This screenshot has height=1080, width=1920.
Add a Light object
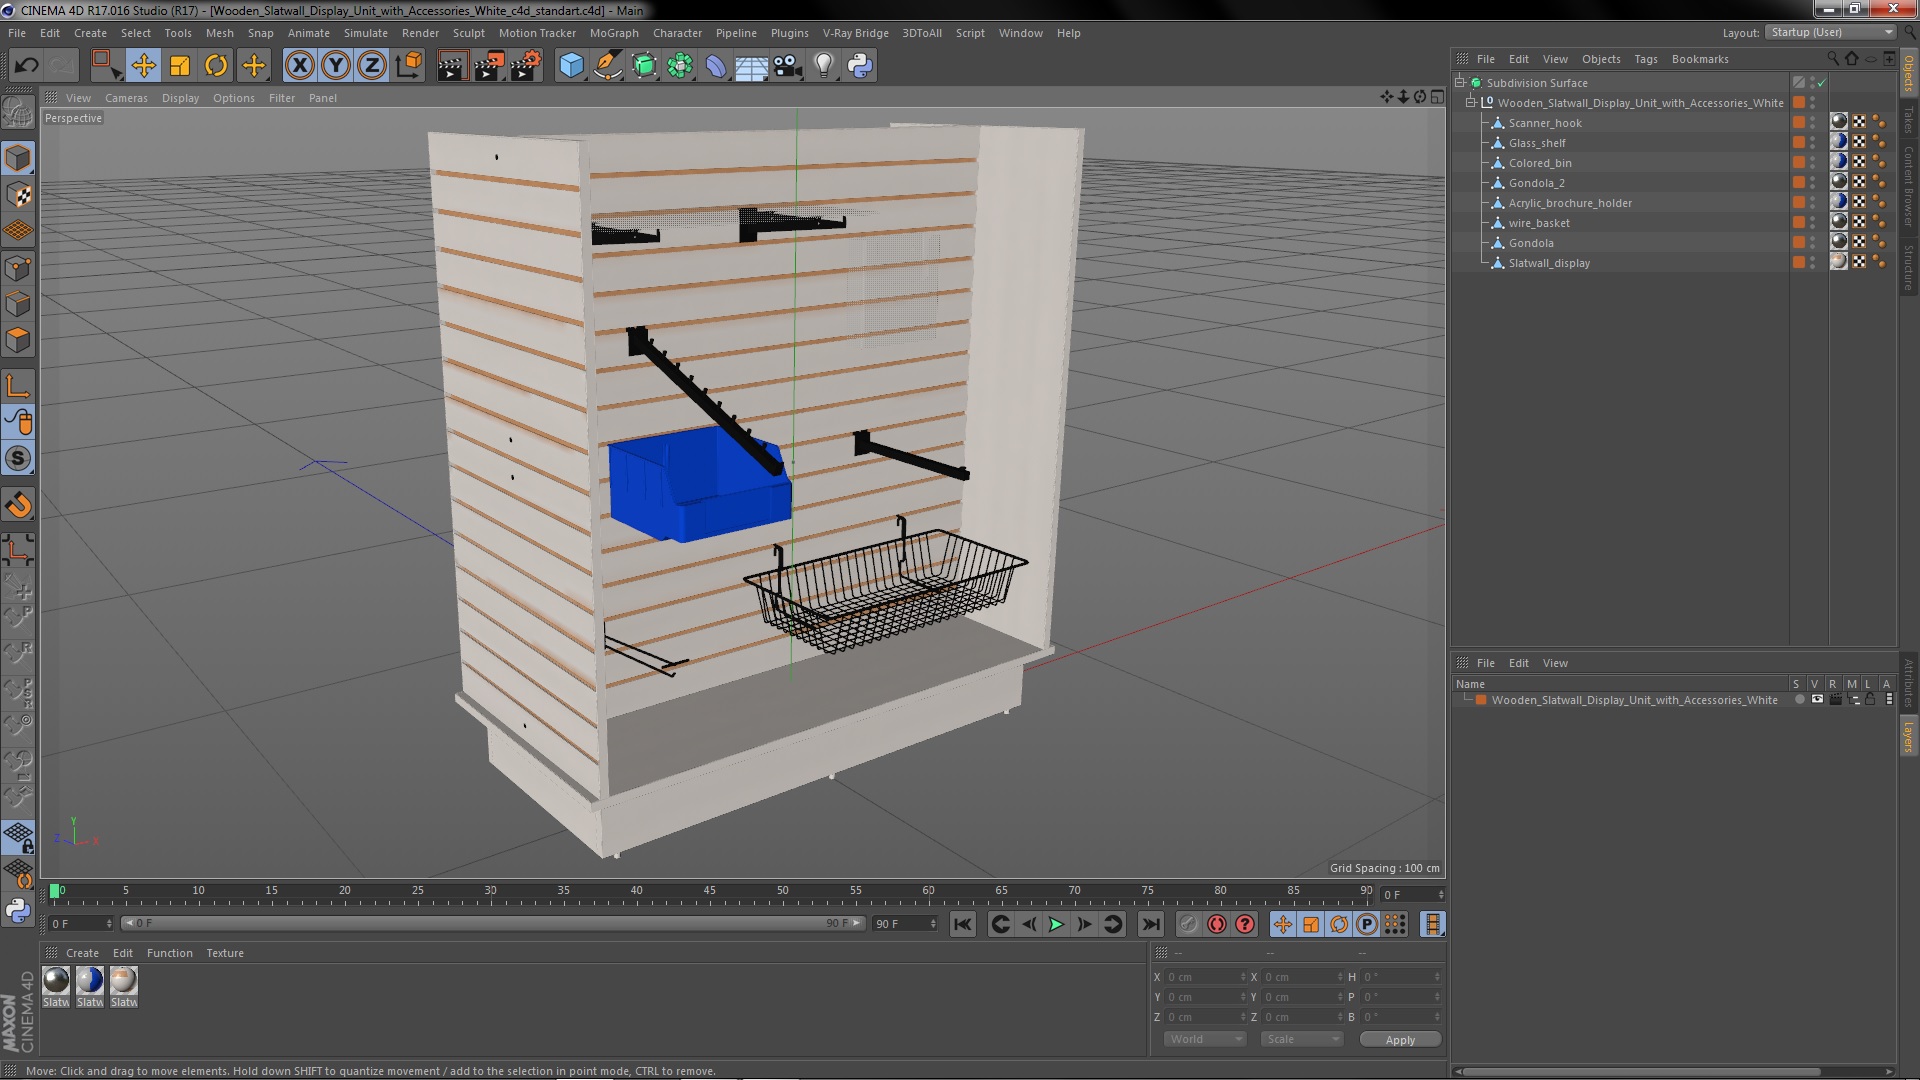824,66
